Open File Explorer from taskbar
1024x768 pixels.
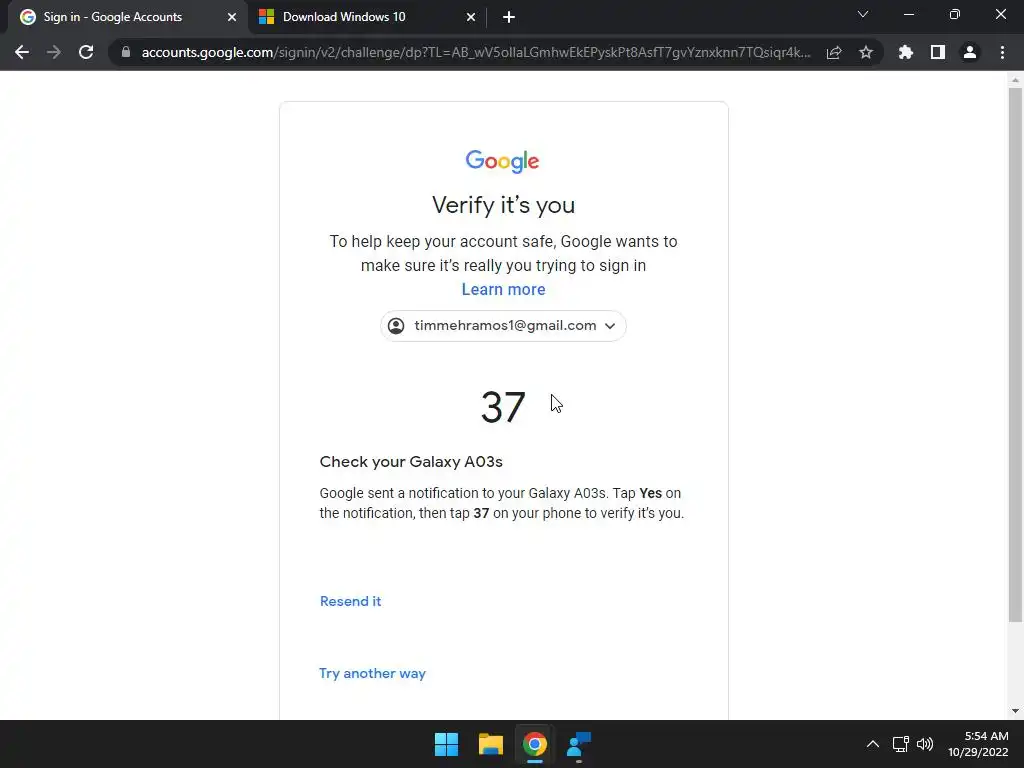click(490, 744)
